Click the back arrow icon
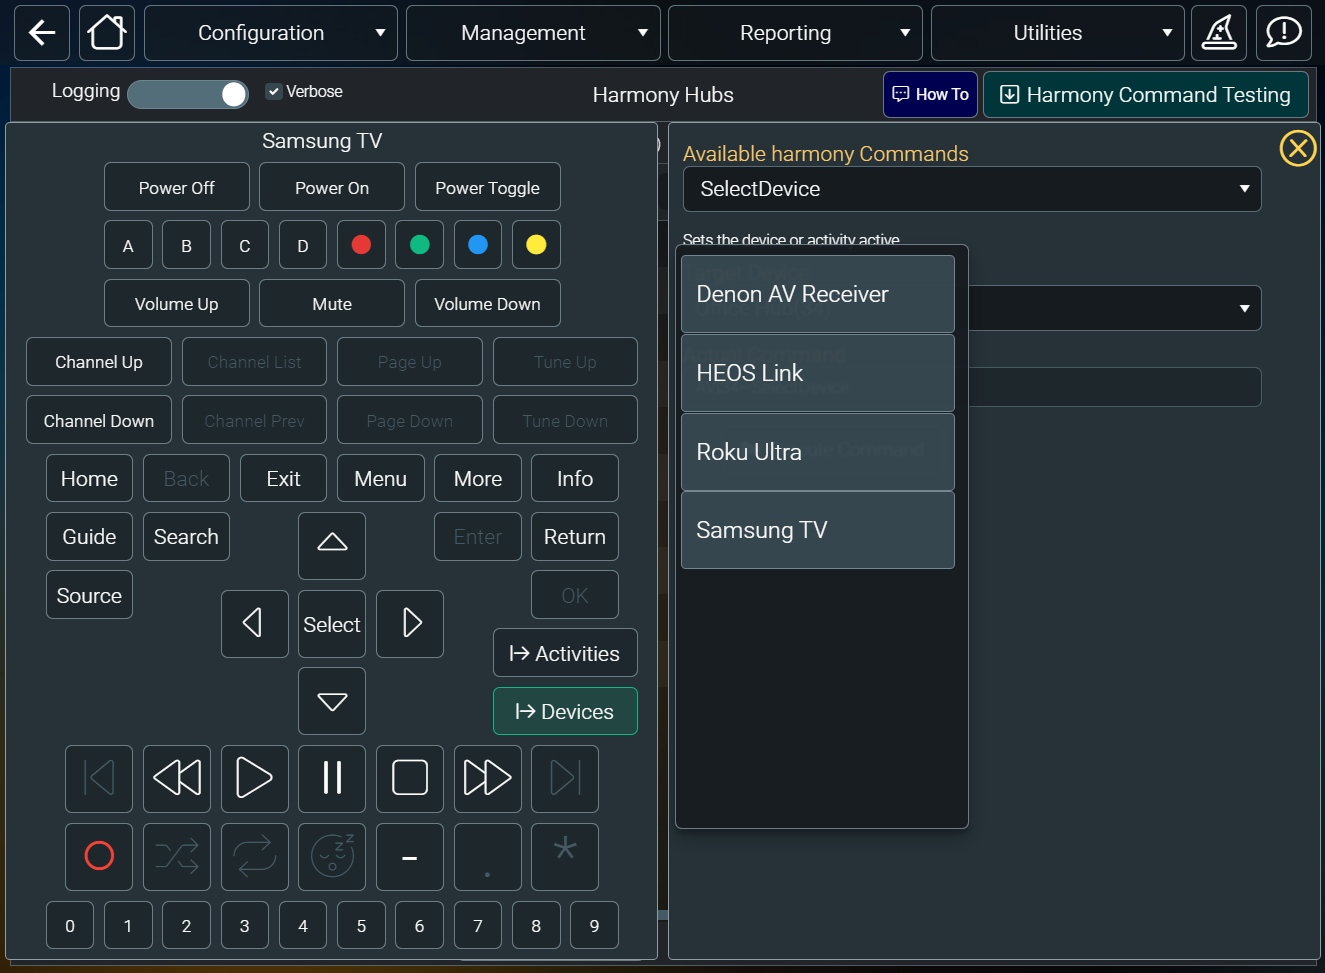 42,33
